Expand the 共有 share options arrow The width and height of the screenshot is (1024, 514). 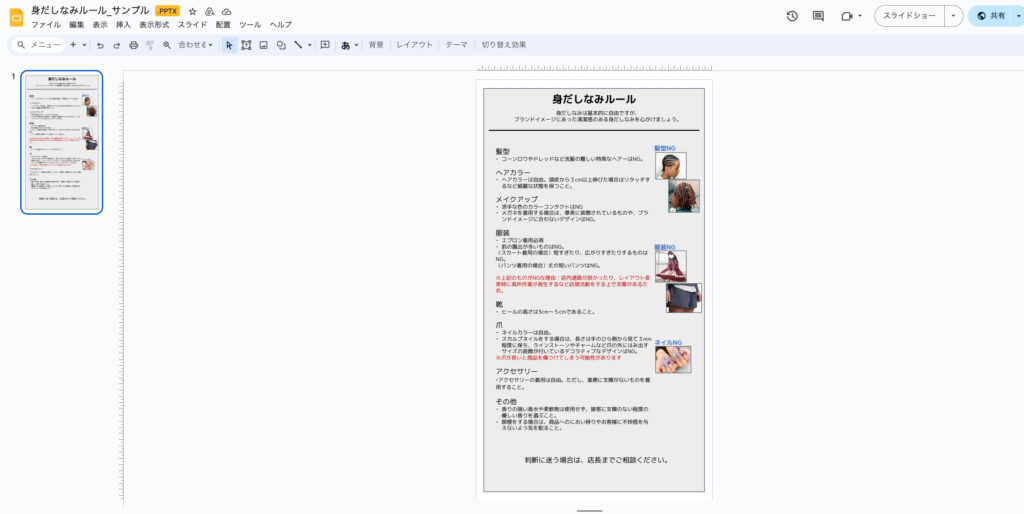1019,16
